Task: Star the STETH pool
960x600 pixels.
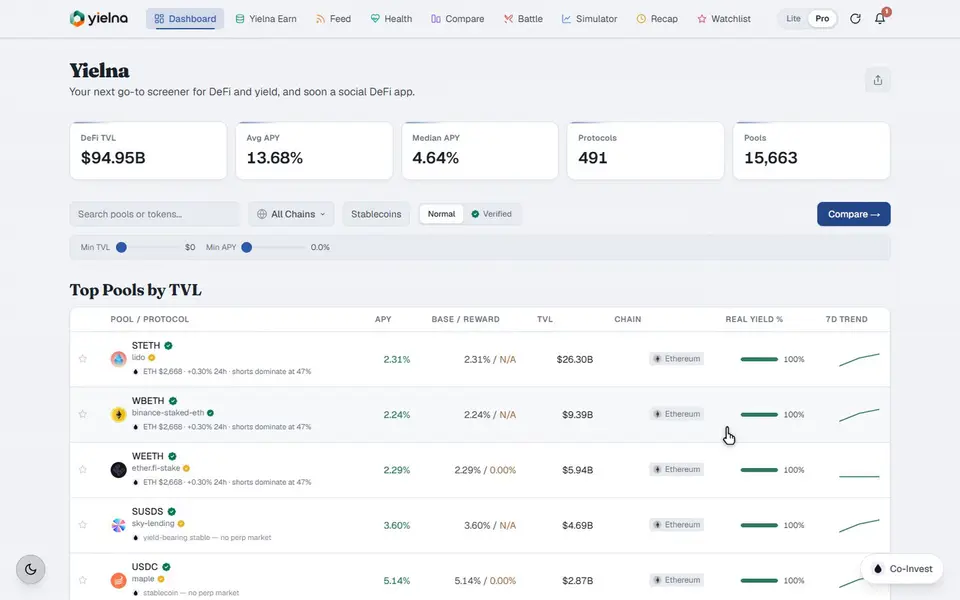Action: pyautogui.click(x=83, y=359)
